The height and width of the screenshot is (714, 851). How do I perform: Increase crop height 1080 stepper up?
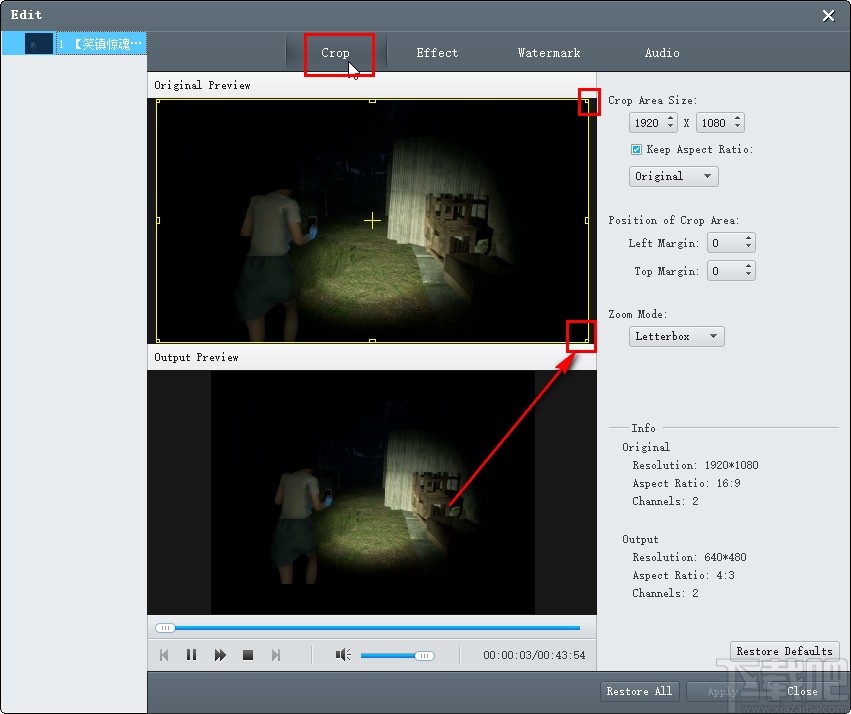point(738,118)
